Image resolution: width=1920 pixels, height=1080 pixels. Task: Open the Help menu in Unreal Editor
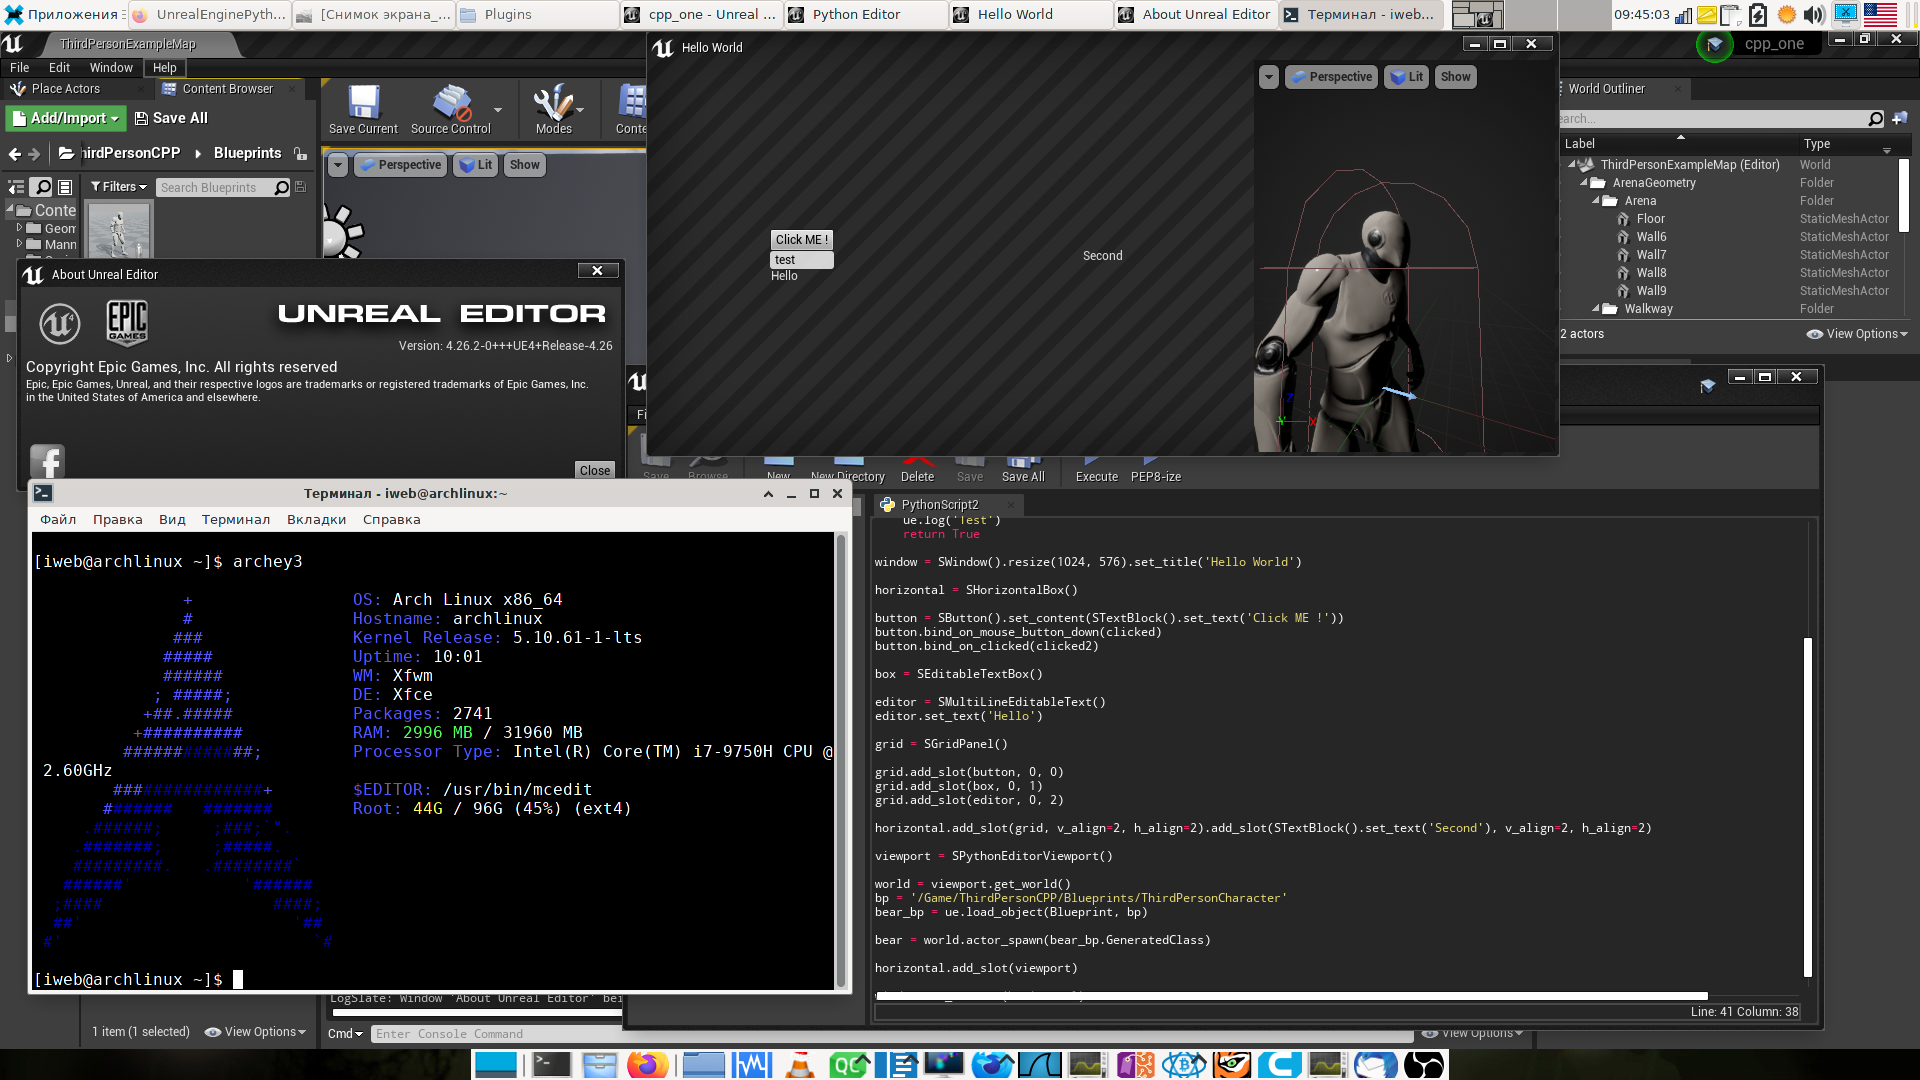point(165,68)
